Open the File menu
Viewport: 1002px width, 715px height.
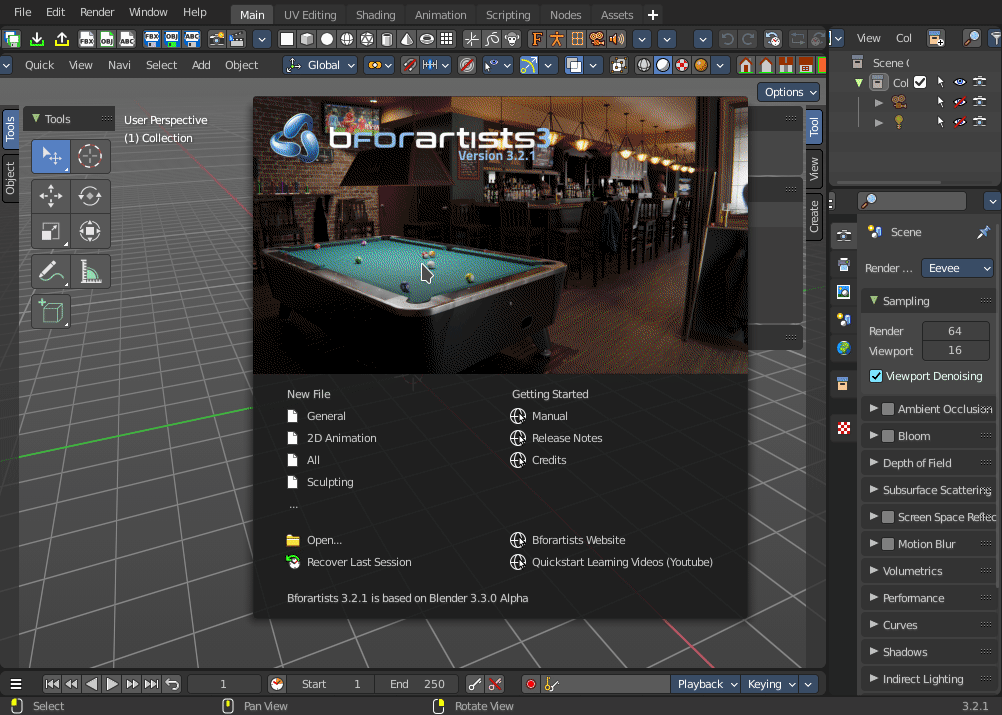pyautogui.click(x=22, y=12)
